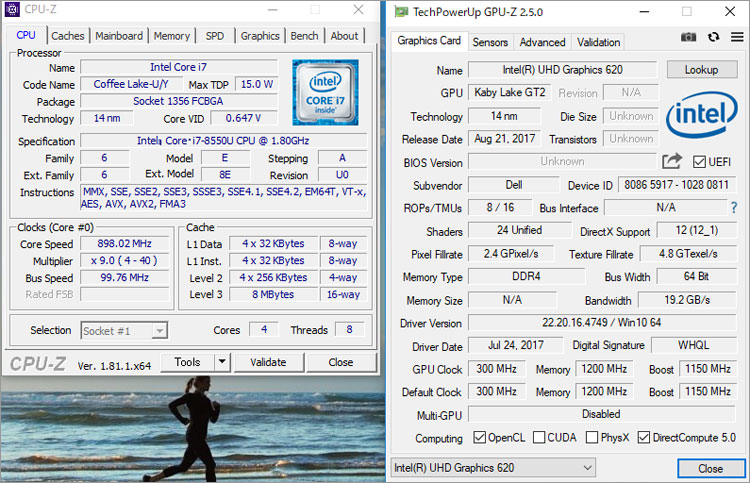
Task: Click the Core Speed value 898.02 MHz
Action: pos(125,243)
